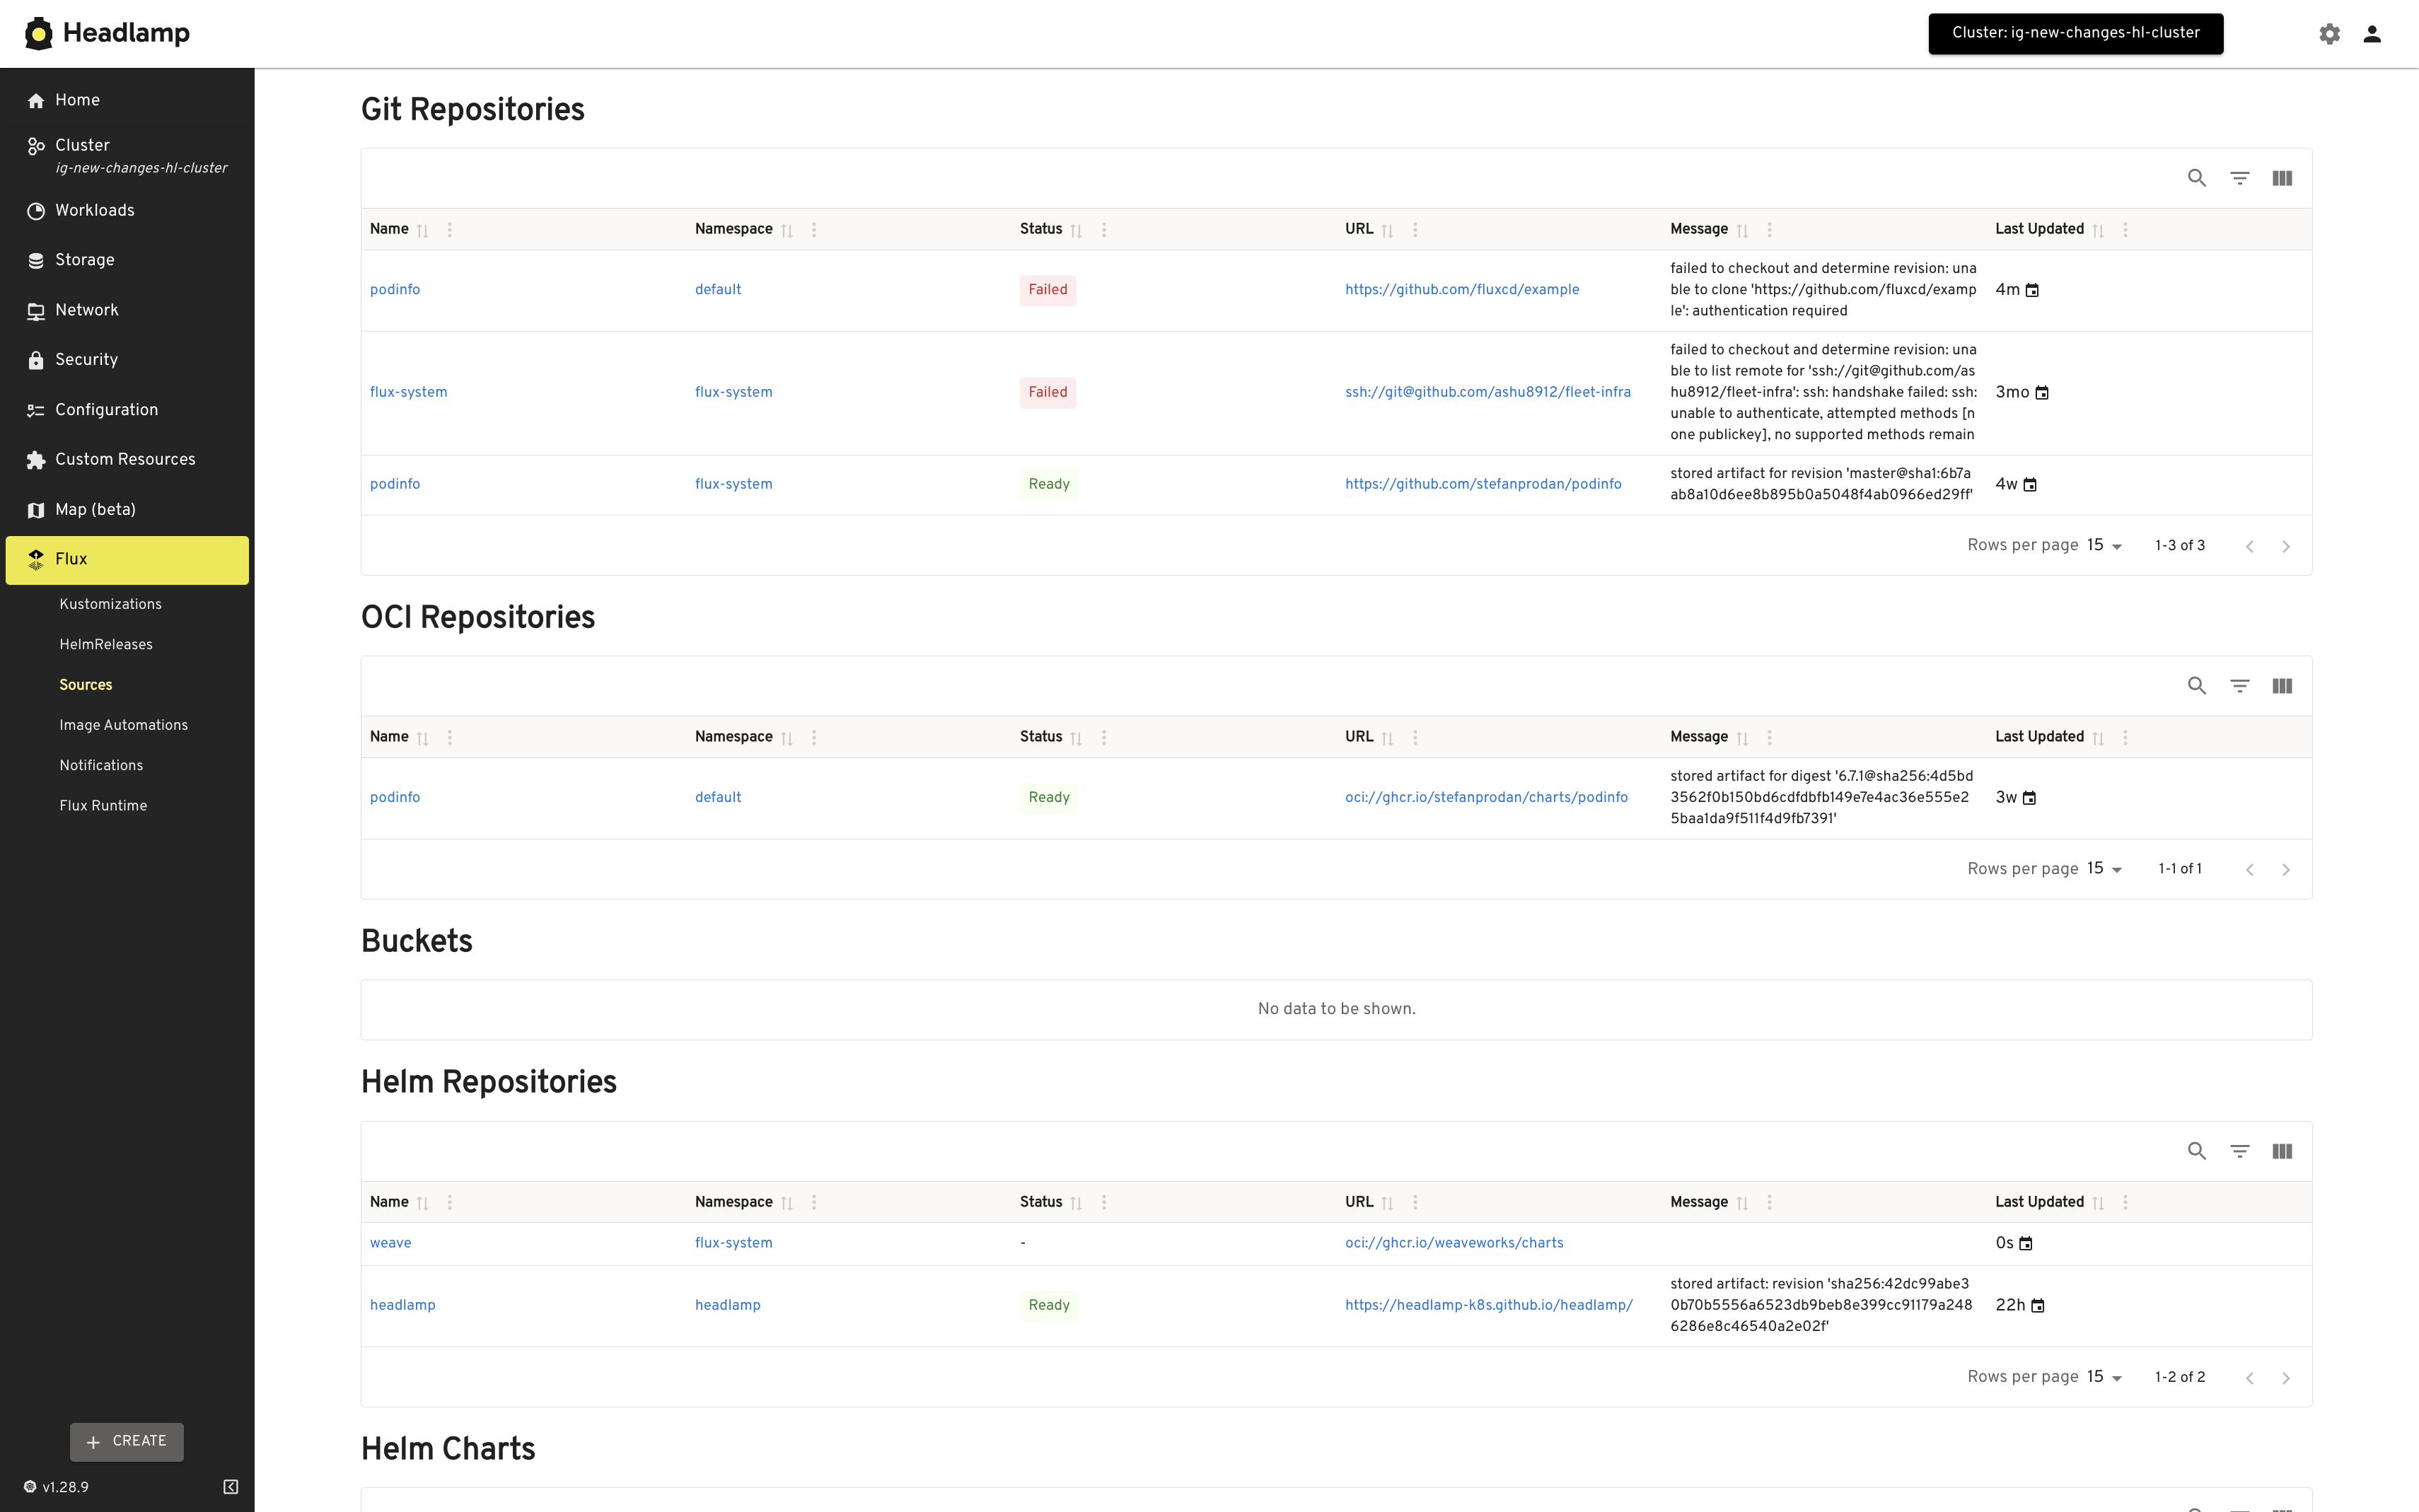Click the filter icon in OCI Repositories table
This screenshot has height=1512, width=2419.
tap(2239, 686)
